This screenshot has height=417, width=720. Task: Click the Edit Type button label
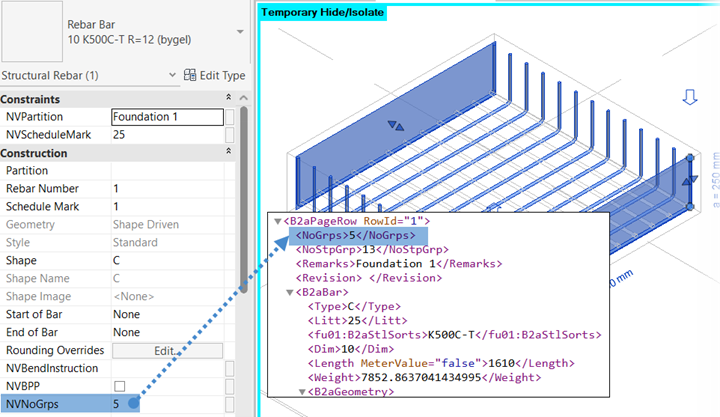coord(222,75)
